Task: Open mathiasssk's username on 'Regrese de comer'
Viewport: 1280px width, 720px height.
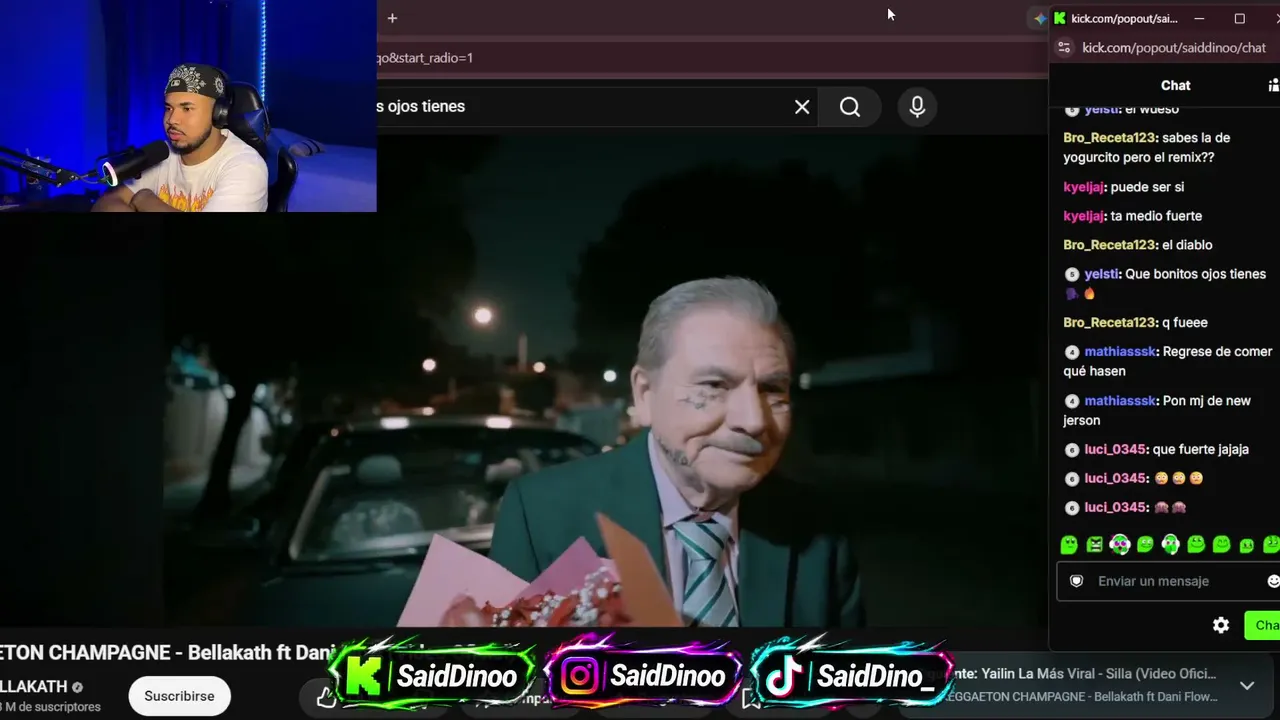Action: coord(1121,352)
